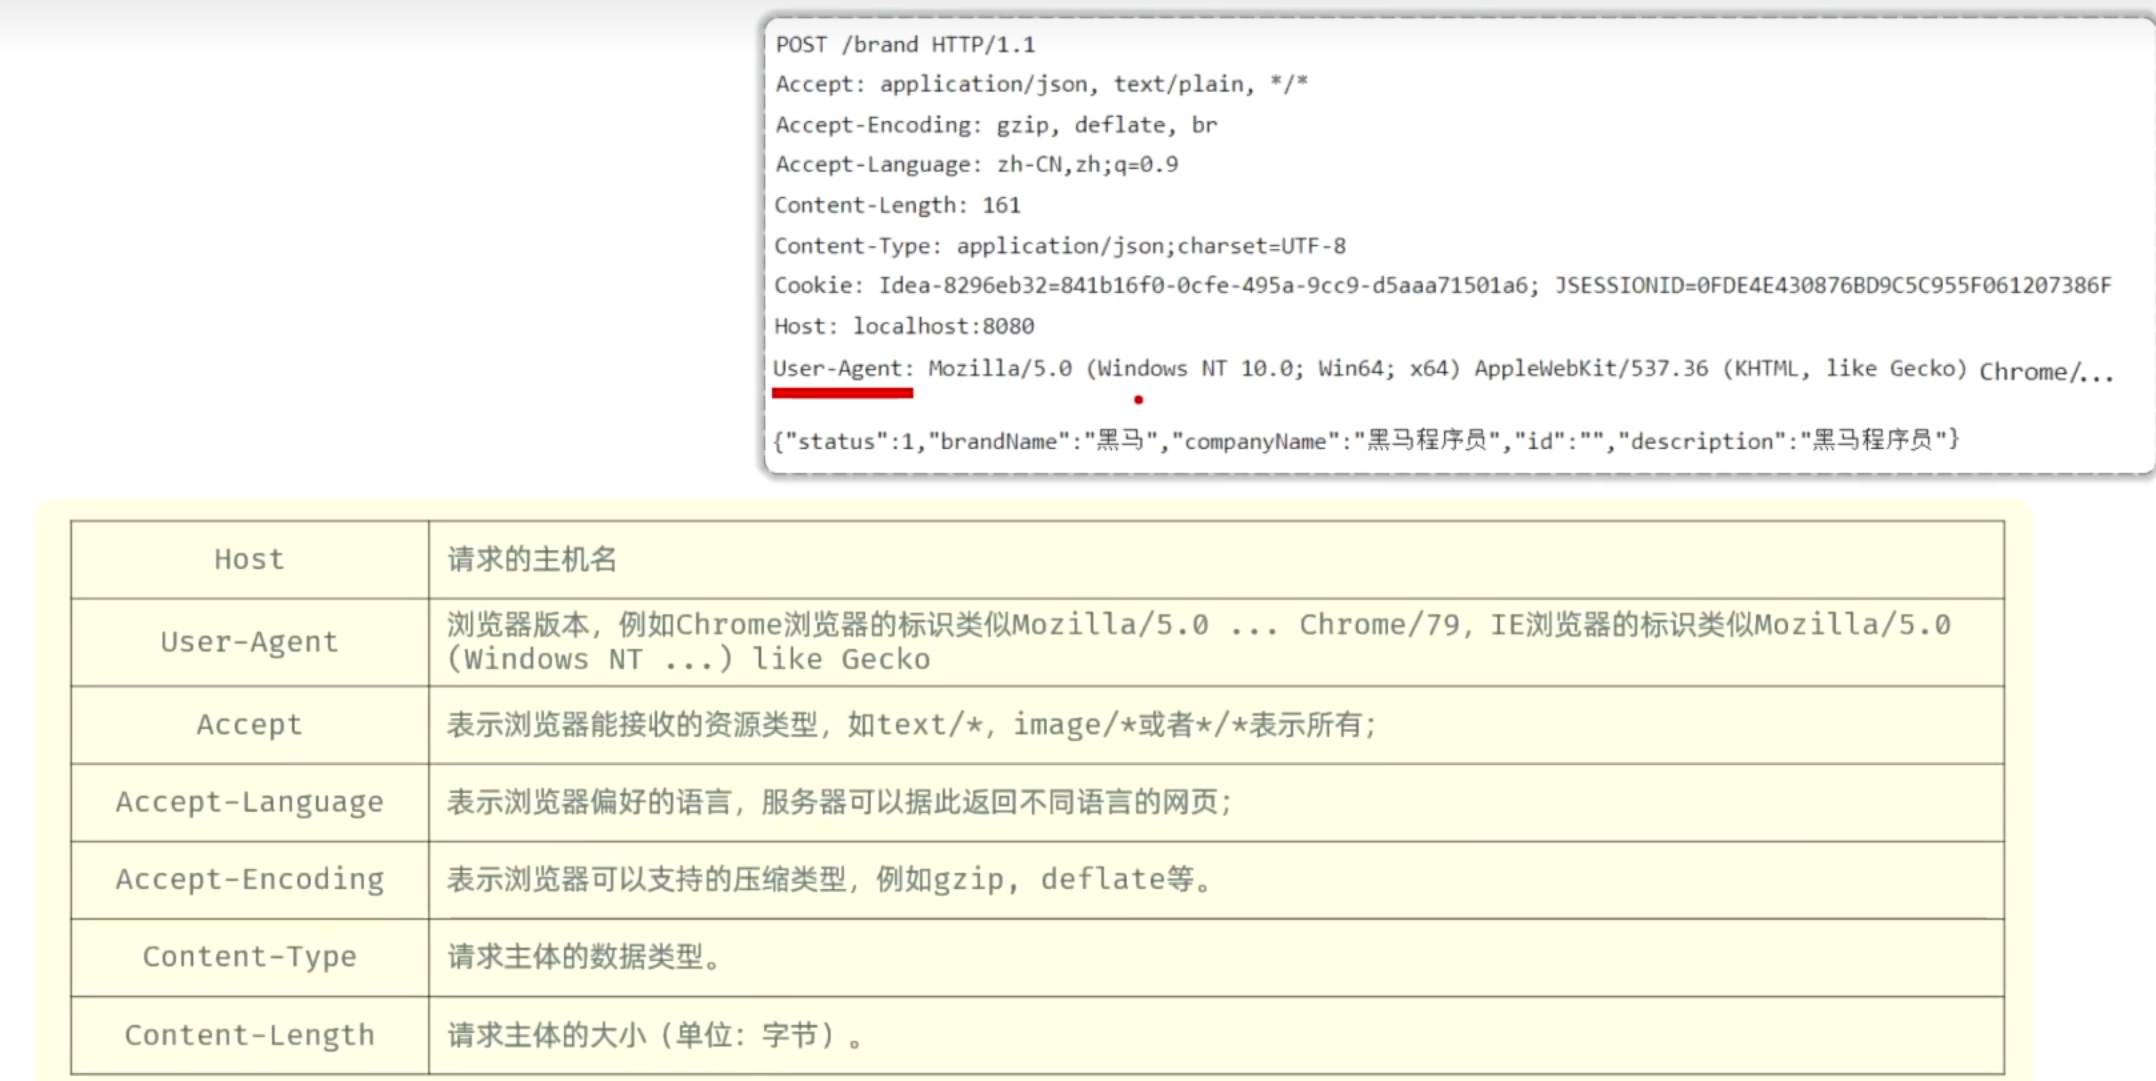Click the description mentioning gzip, deflate
2156x1081 pixels.
pos(828,880)
